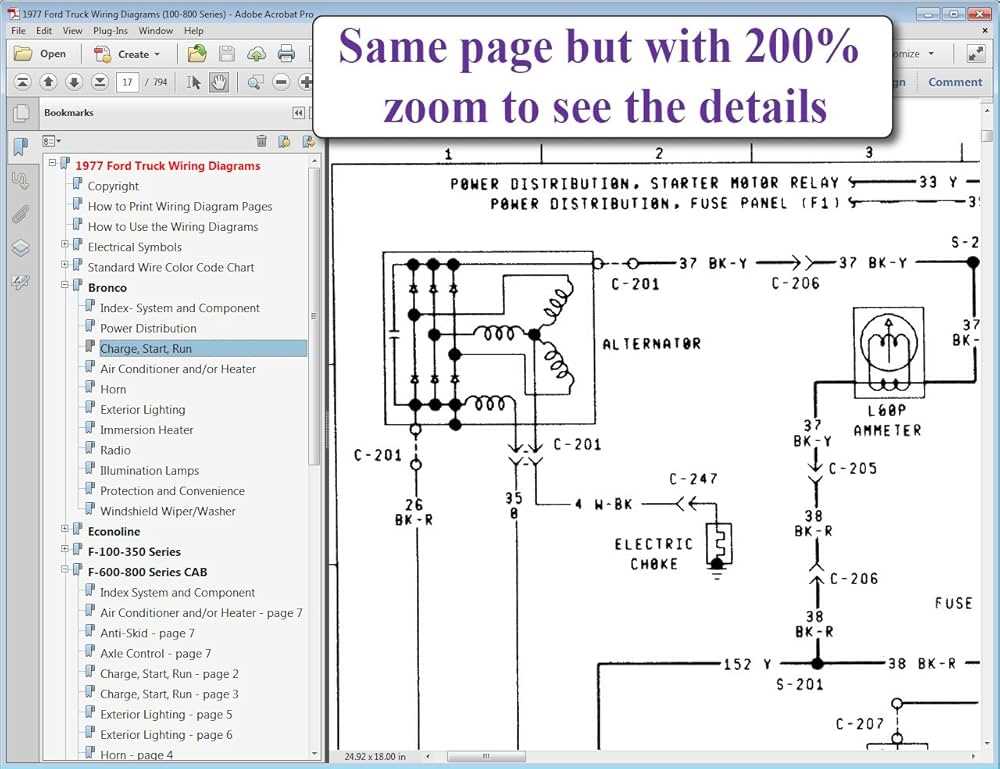The image size is (1000, 769).
Task: Print the document with printer icon
Action: [286, 54]
